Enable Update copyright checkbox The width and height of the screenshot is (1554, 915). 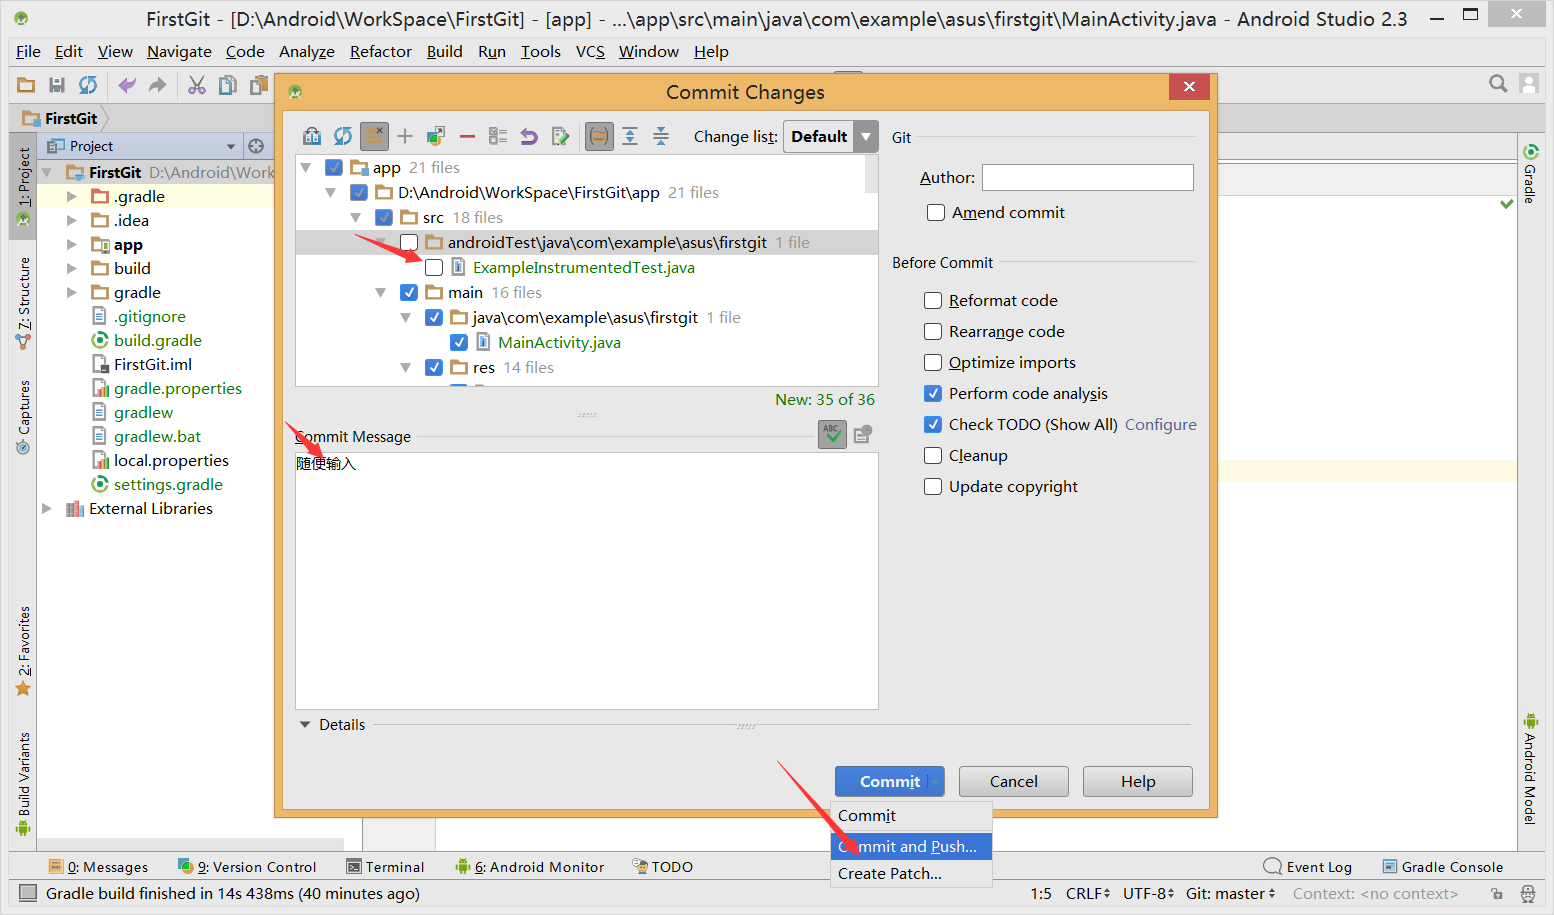coord(933,487)
